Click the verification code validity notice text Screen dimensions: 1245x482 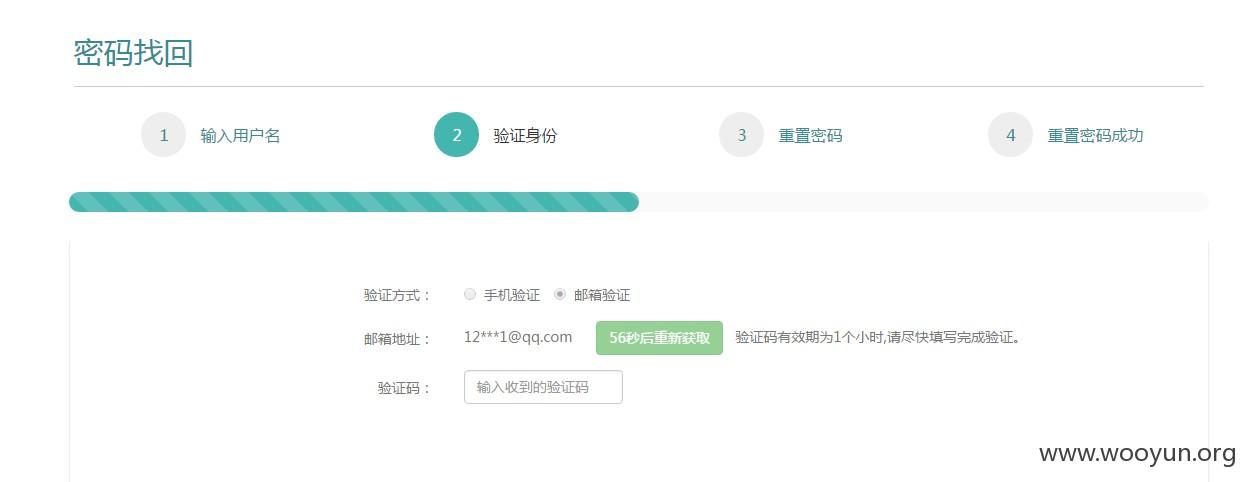[x=878, y=338]
